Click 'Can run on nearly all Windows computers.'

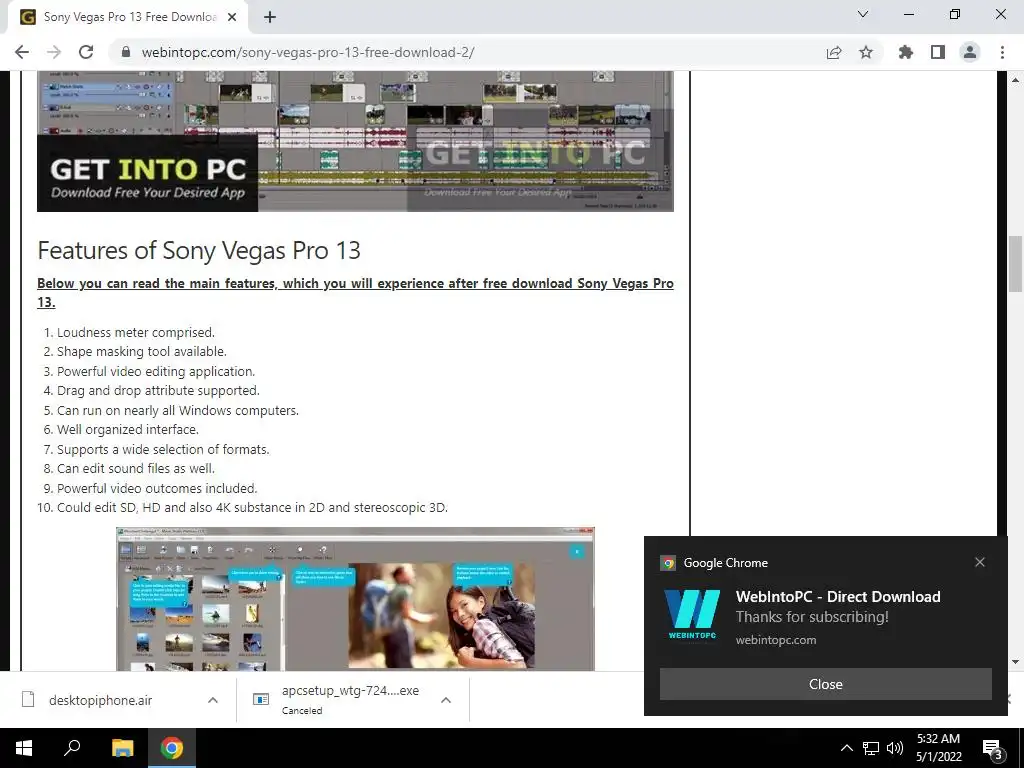[178, 410]
